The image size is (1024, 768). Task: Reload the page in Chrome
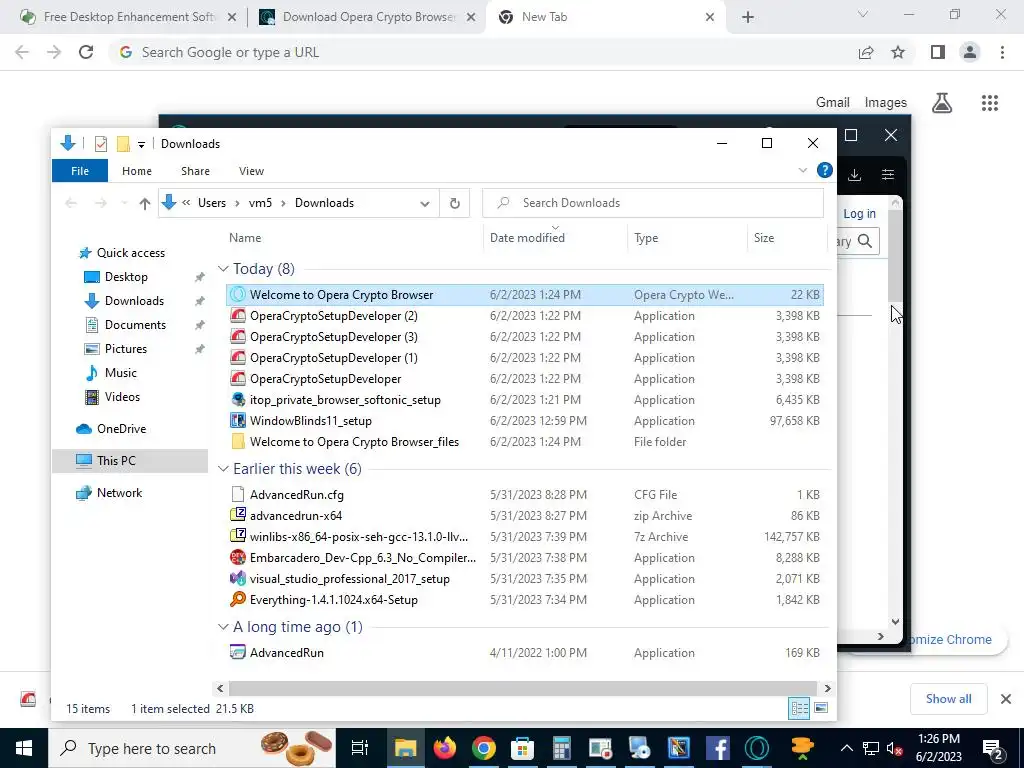click(86, 52)
